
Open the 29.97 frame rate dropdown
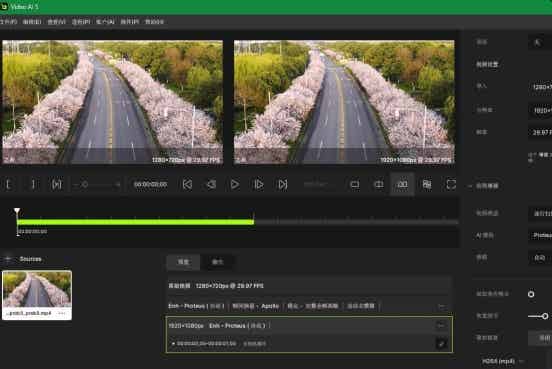coord(540,132)
